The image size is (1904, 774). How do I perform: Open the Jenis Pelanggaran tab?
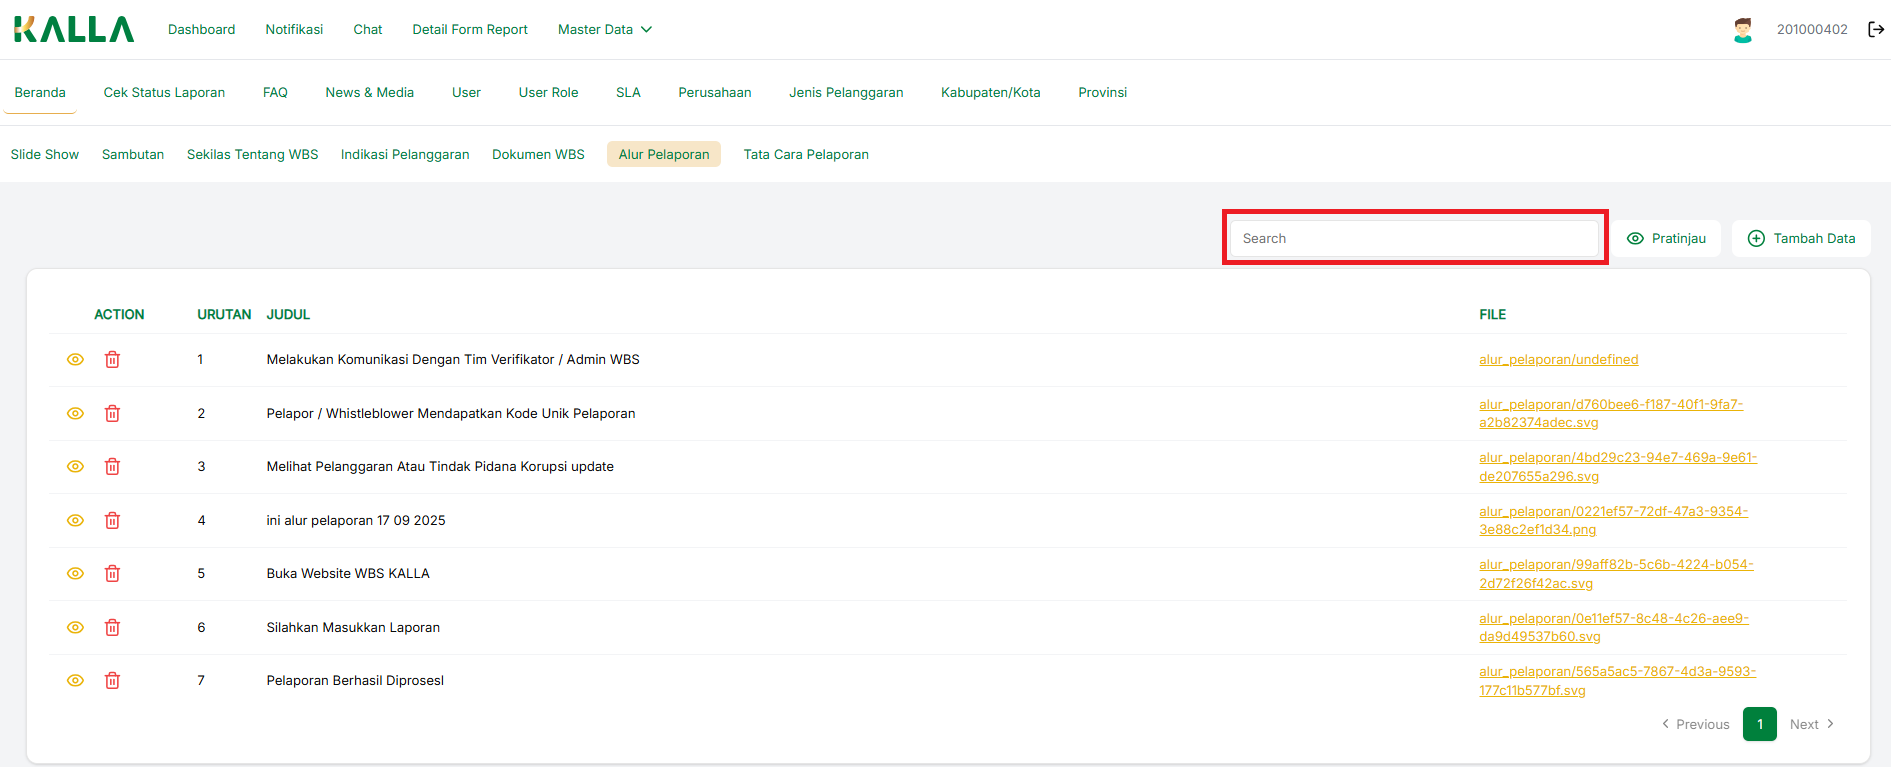coord(845,93)
